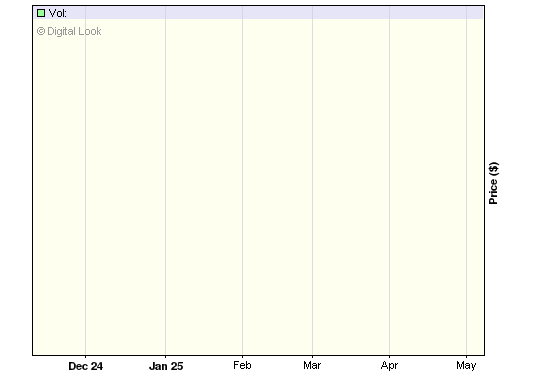The height and width of the screenshot is (391, 544).
Task: Select the Jan 25 axis label
Action: click(166, 366)
